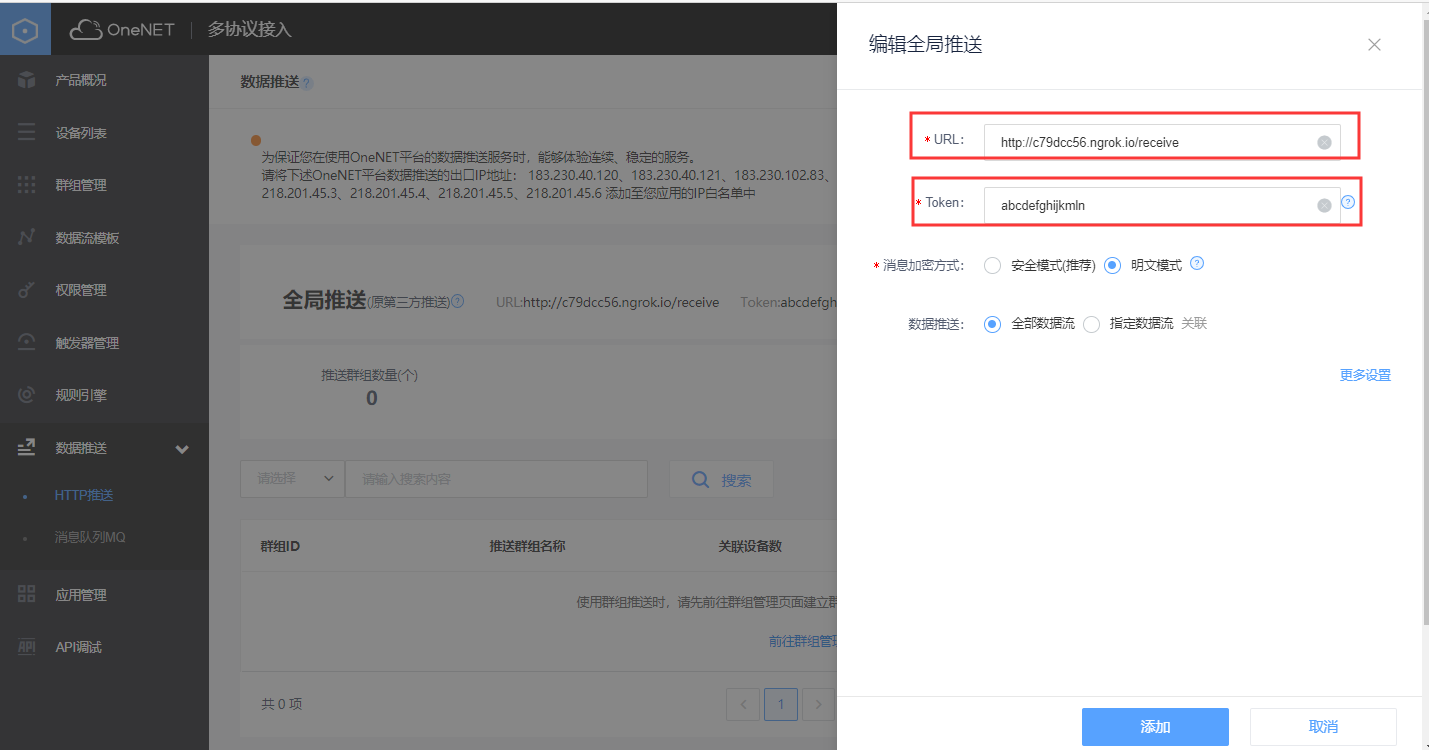This screenshot has height=750, width=1429.
Task: Select 明文模式 radio option
Action: [1113, 265]
